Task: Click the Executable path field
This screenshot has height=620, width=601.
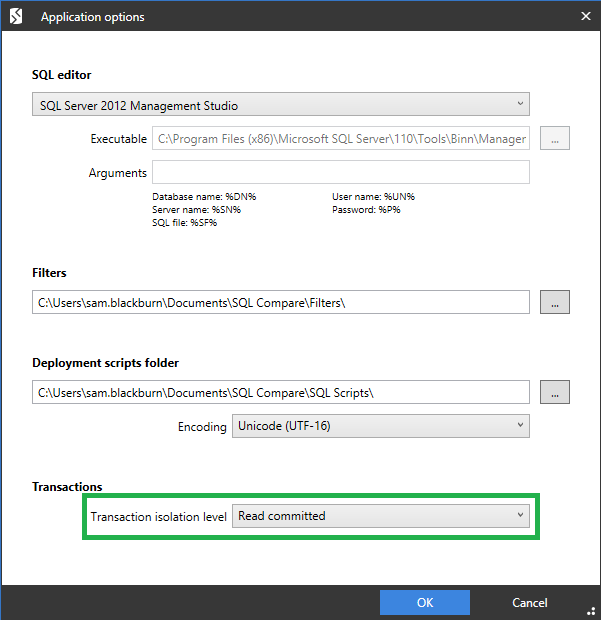Action: coord(340,139)
